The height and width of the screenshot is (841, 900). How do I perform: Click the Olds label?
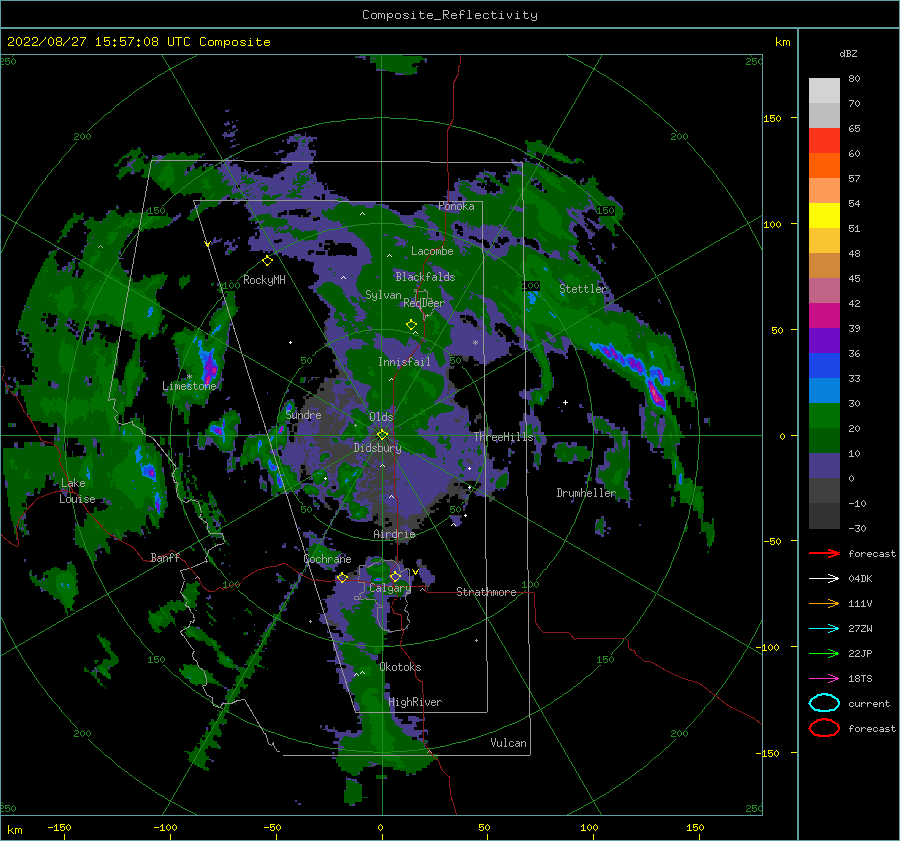381,417
